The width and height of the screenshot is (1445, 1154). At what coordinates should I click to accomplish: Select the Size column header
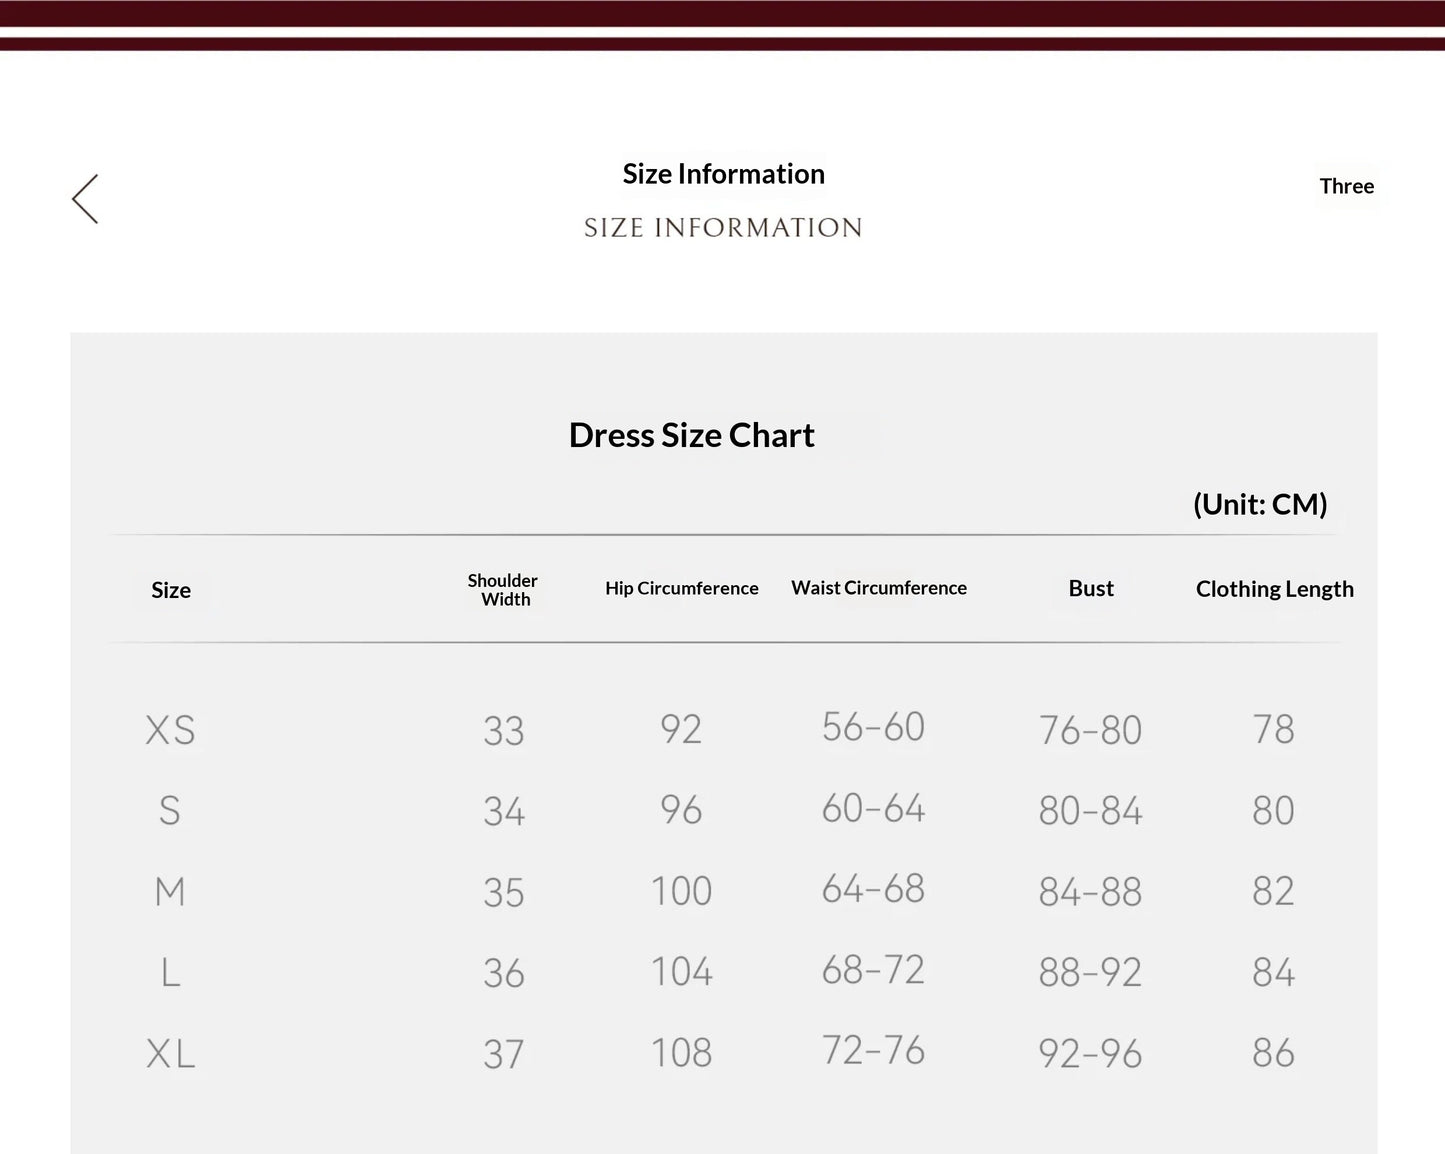click(171, 590)
